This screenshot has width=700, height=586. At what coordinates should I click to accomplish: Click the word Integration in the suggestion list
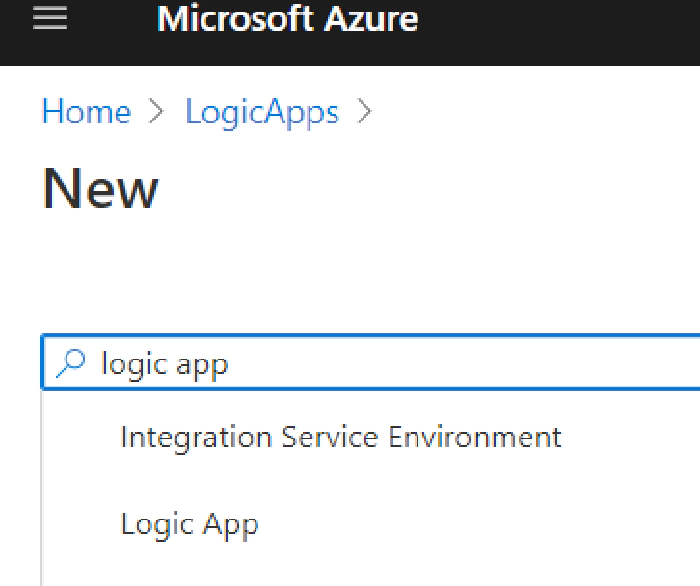196,438
